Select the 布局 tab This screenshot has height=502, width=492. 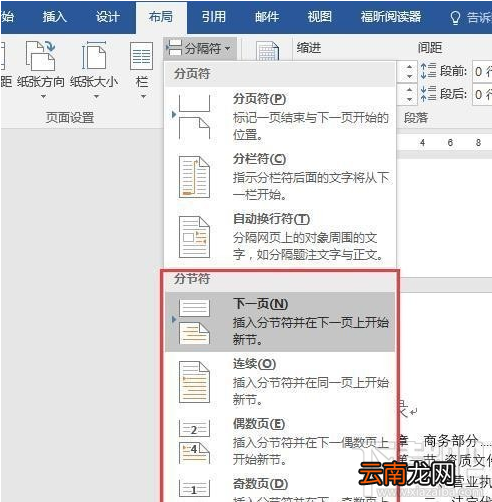pos(161,17)
